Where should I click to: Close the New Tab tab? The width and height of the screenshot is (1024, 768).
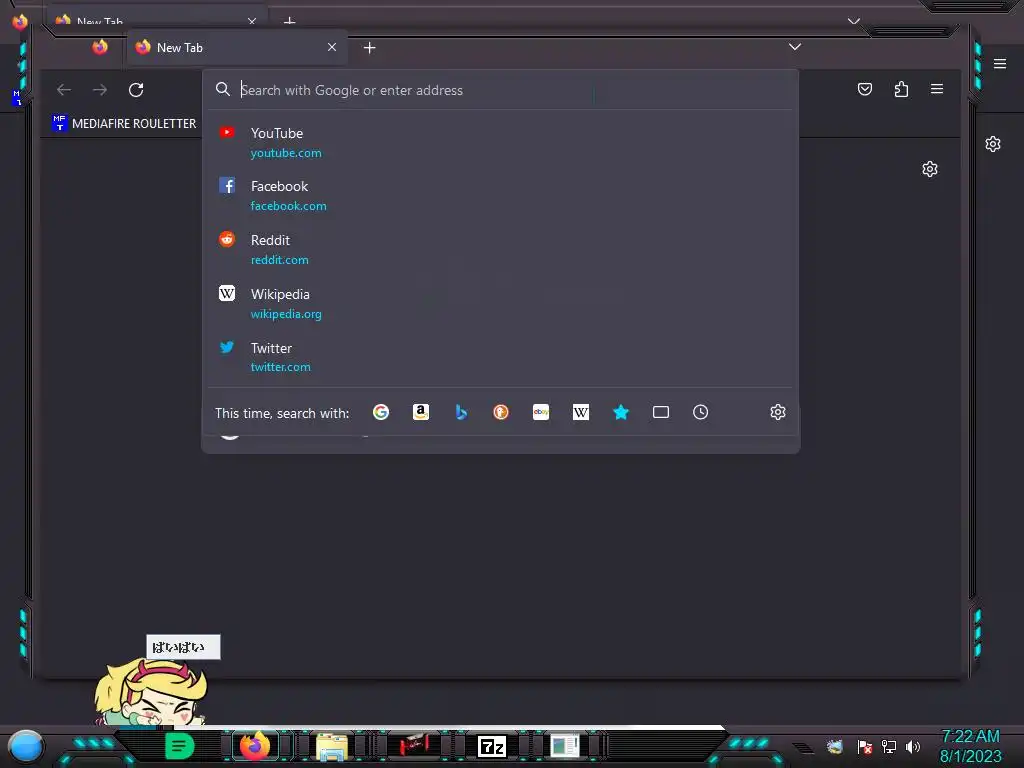tap(332, 47)
